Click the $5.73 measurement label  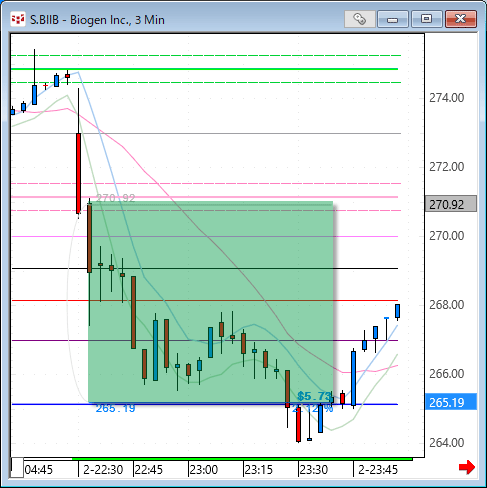click(315, 396)
